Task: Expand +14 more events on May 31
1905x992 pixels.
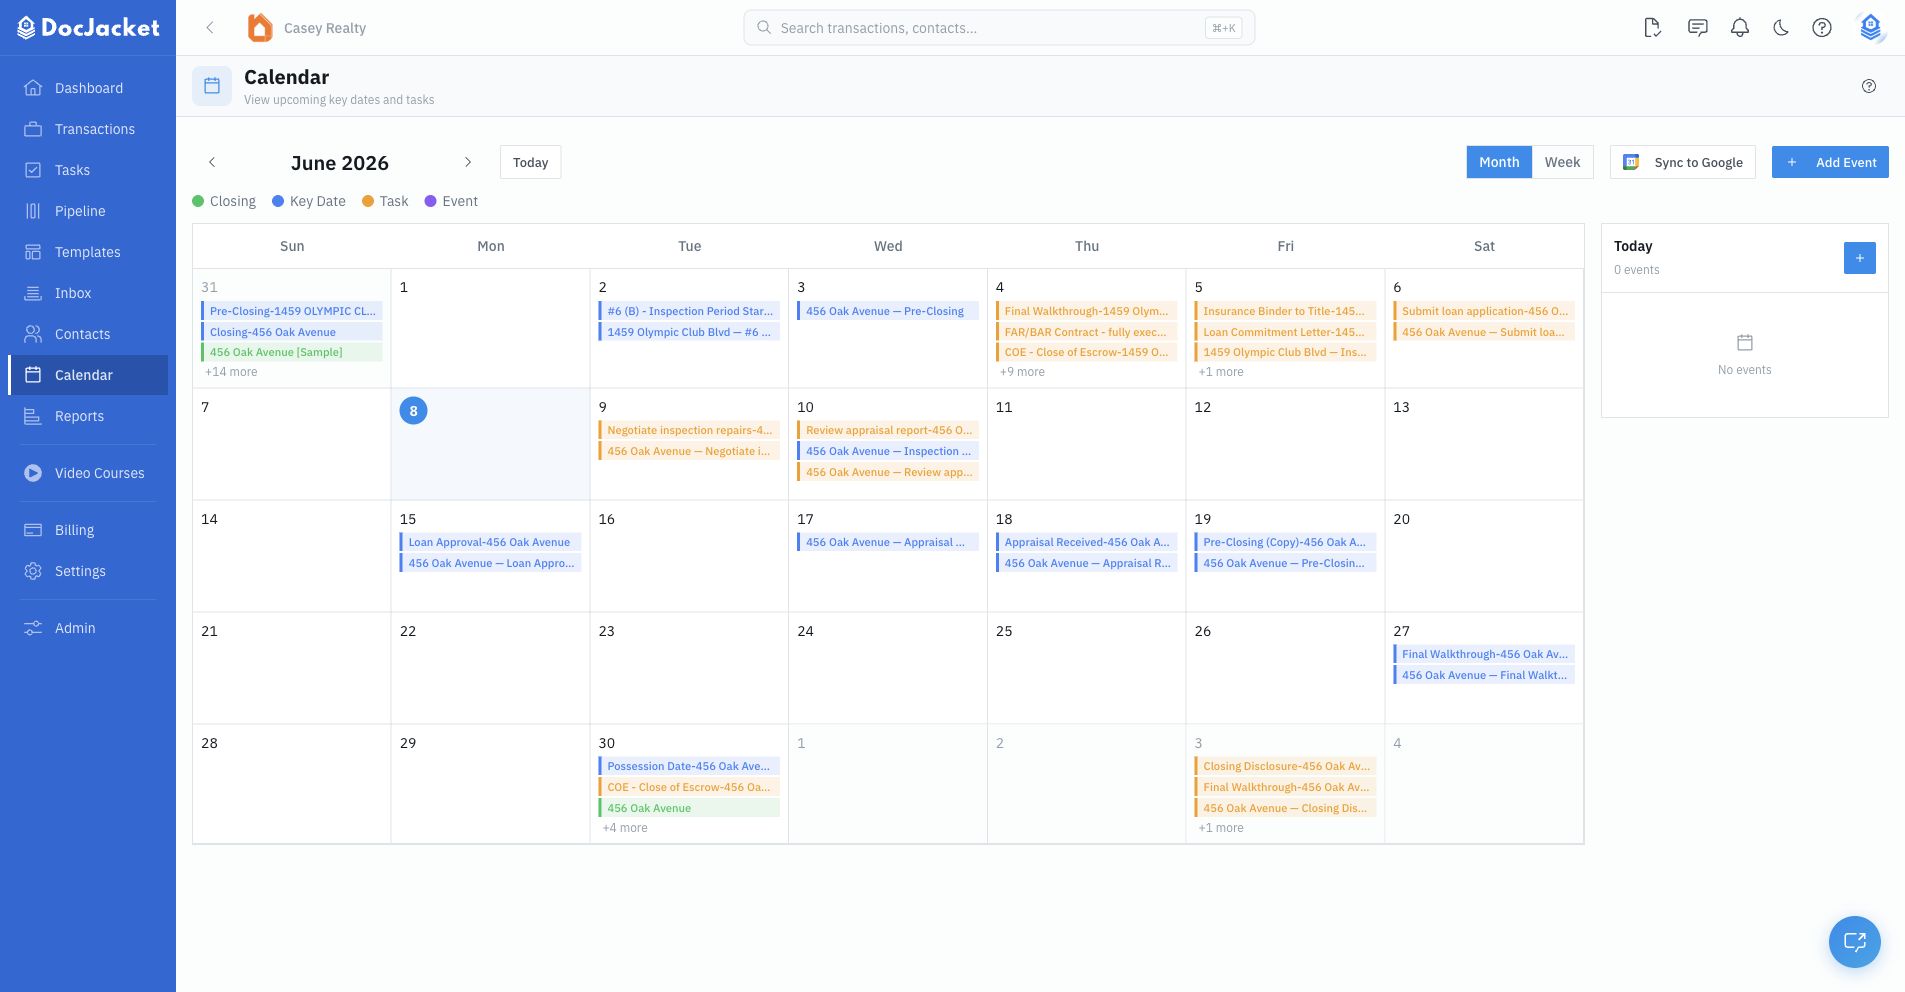Action: 231,372
